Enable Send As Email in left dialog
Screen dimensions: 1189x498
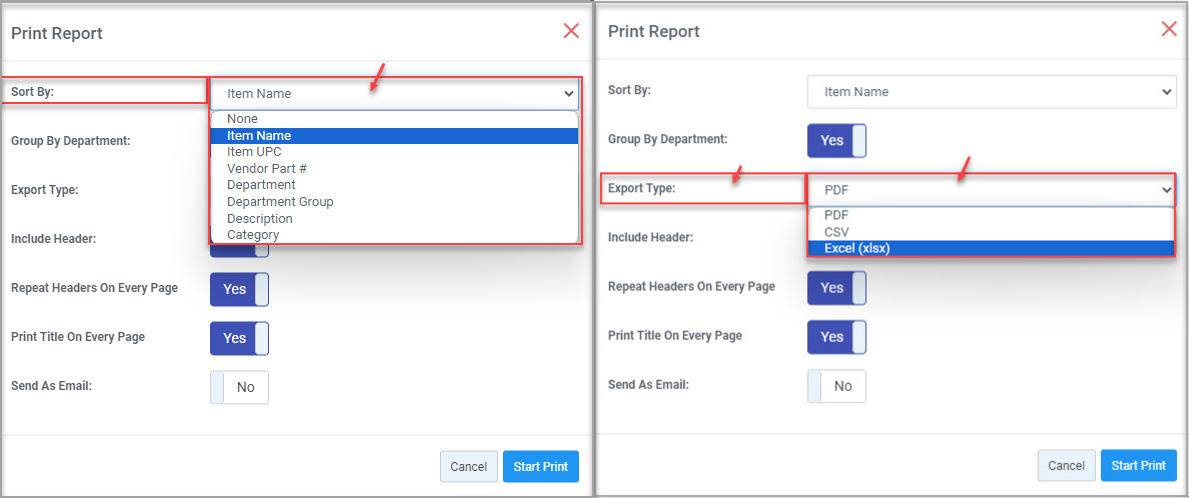click(x=239, y=387)
